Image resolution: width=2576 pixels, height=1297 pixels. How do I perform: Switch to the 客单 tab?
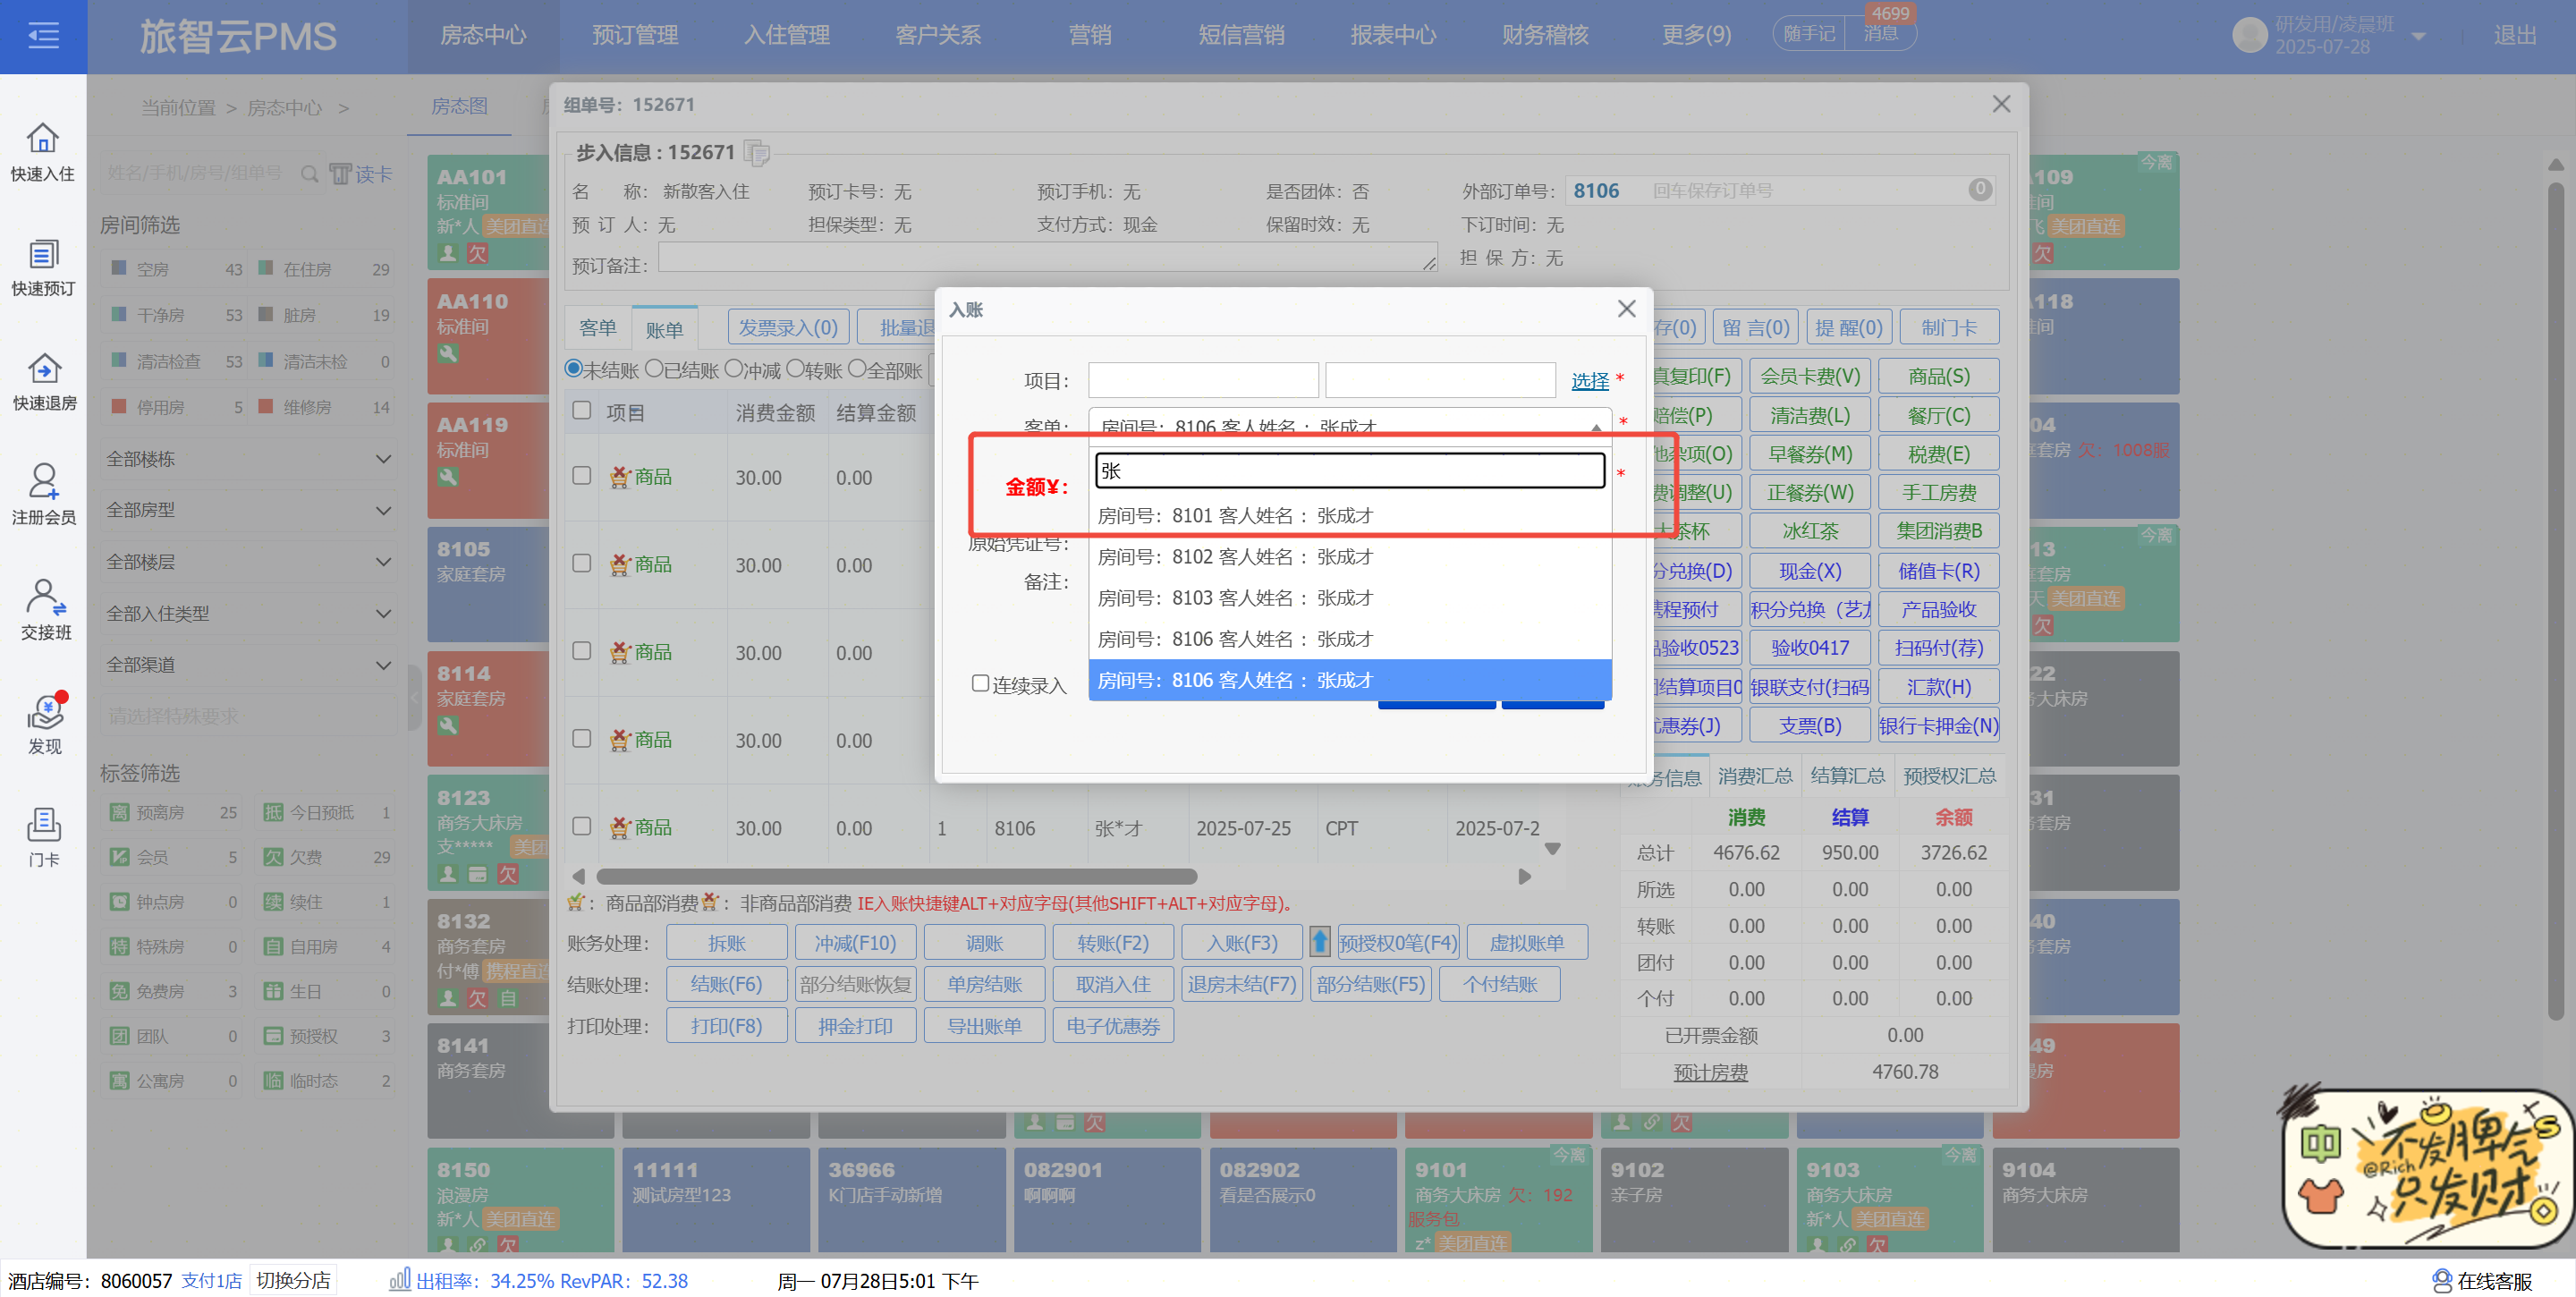[597, 328]
